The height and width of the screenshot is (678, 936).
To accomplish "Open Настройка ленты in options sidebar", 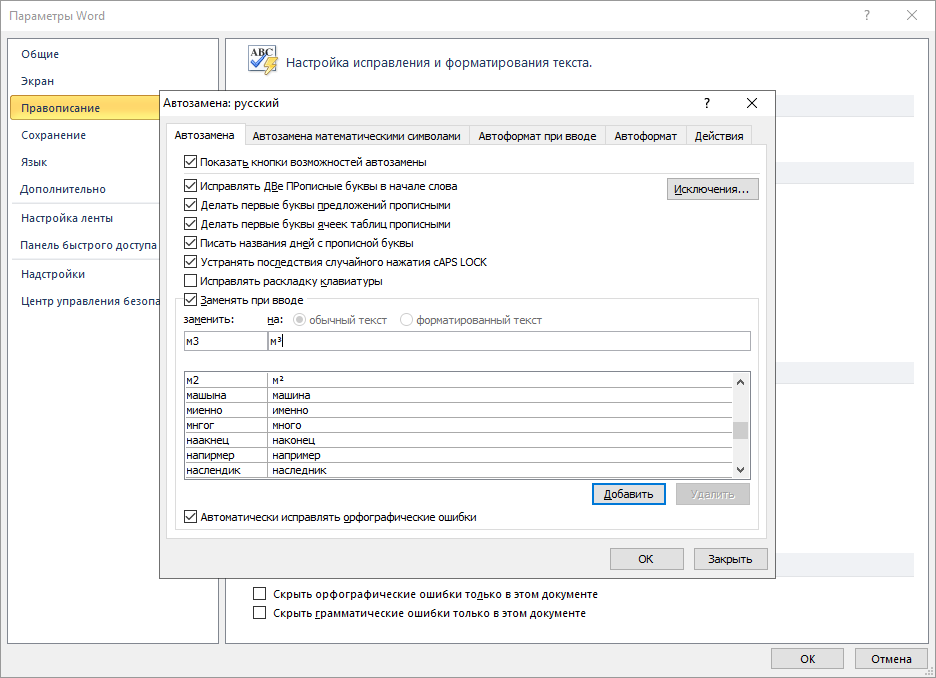I will tap(67, 218).
